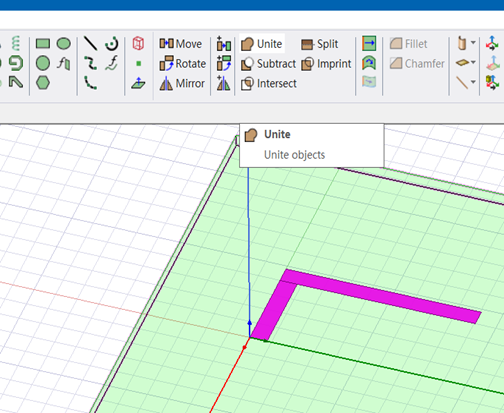Click the Rotate button
Image resolution: width=504 pixels, height=413 pixels.
(183, 63)
